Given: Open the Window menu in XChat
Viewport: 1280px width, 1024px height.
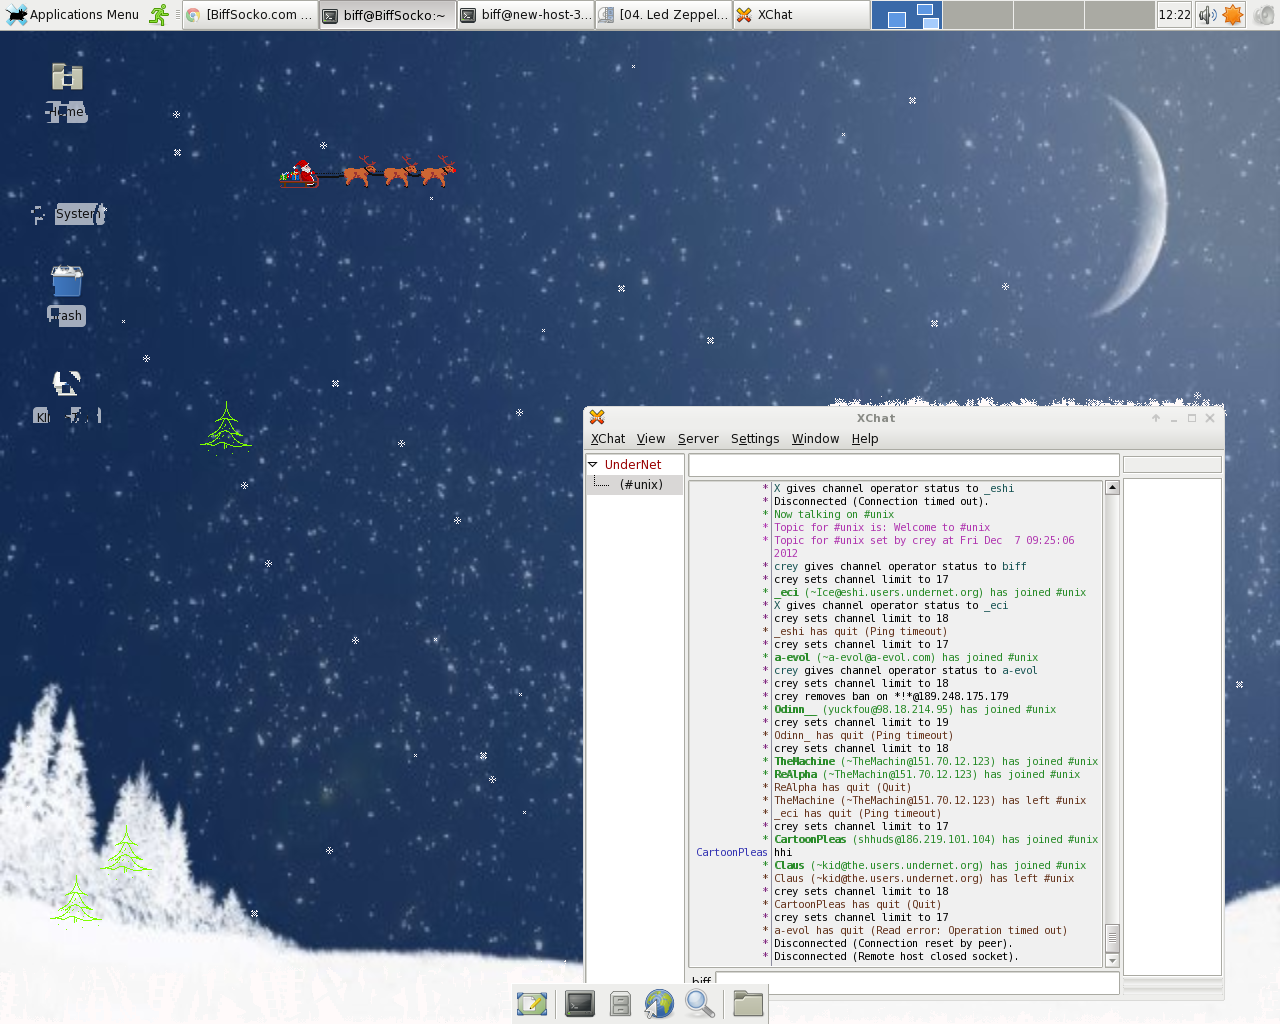Looking at the screenshot, I should (816, 439).
